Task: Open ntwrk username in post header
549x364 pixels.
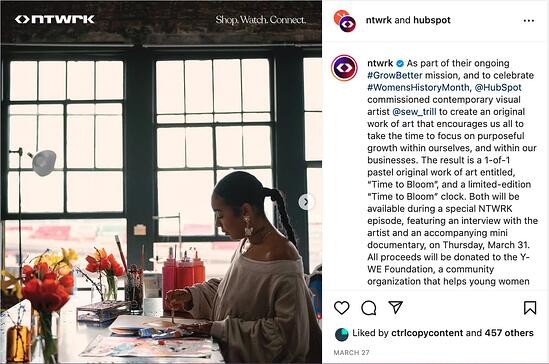Action: 378,20
